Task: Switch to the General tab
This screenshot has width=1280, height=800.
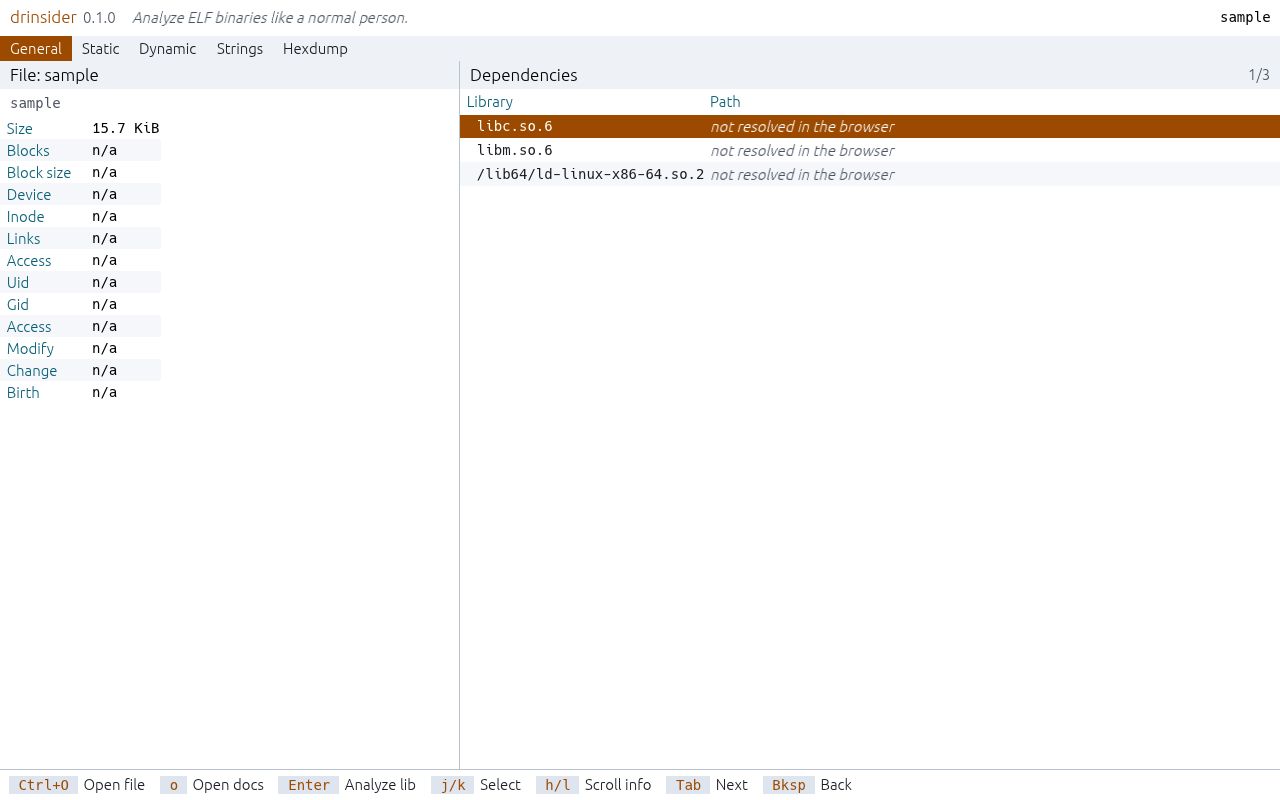Action: pyautogui.click(x=36, y=49)
